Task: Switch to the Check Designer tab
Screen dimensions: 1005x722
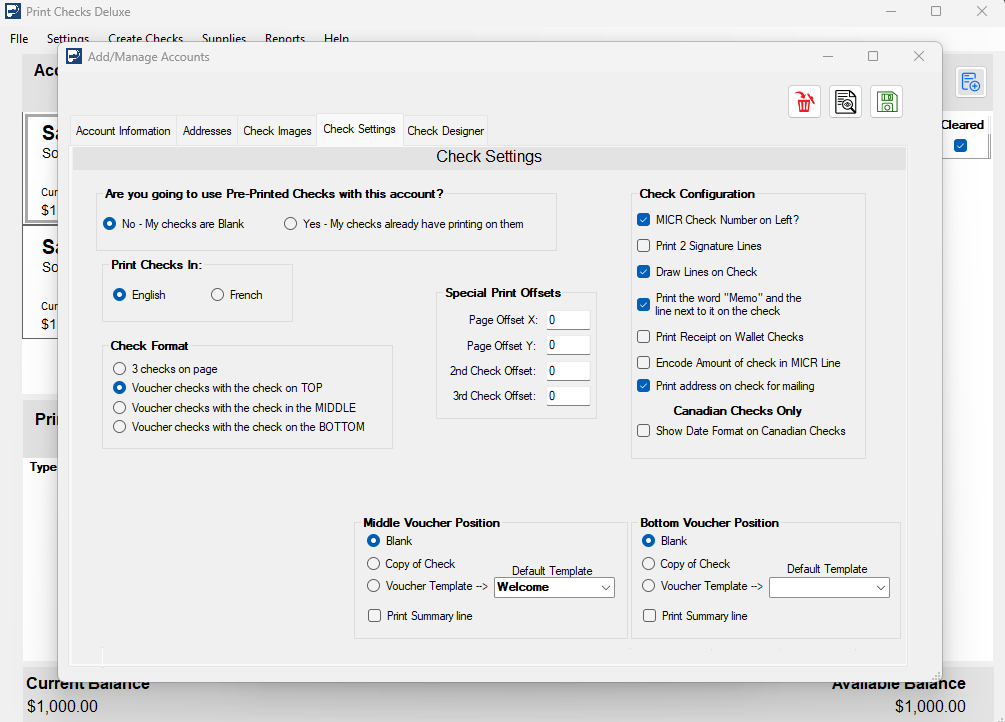Action: pos(445,130)
